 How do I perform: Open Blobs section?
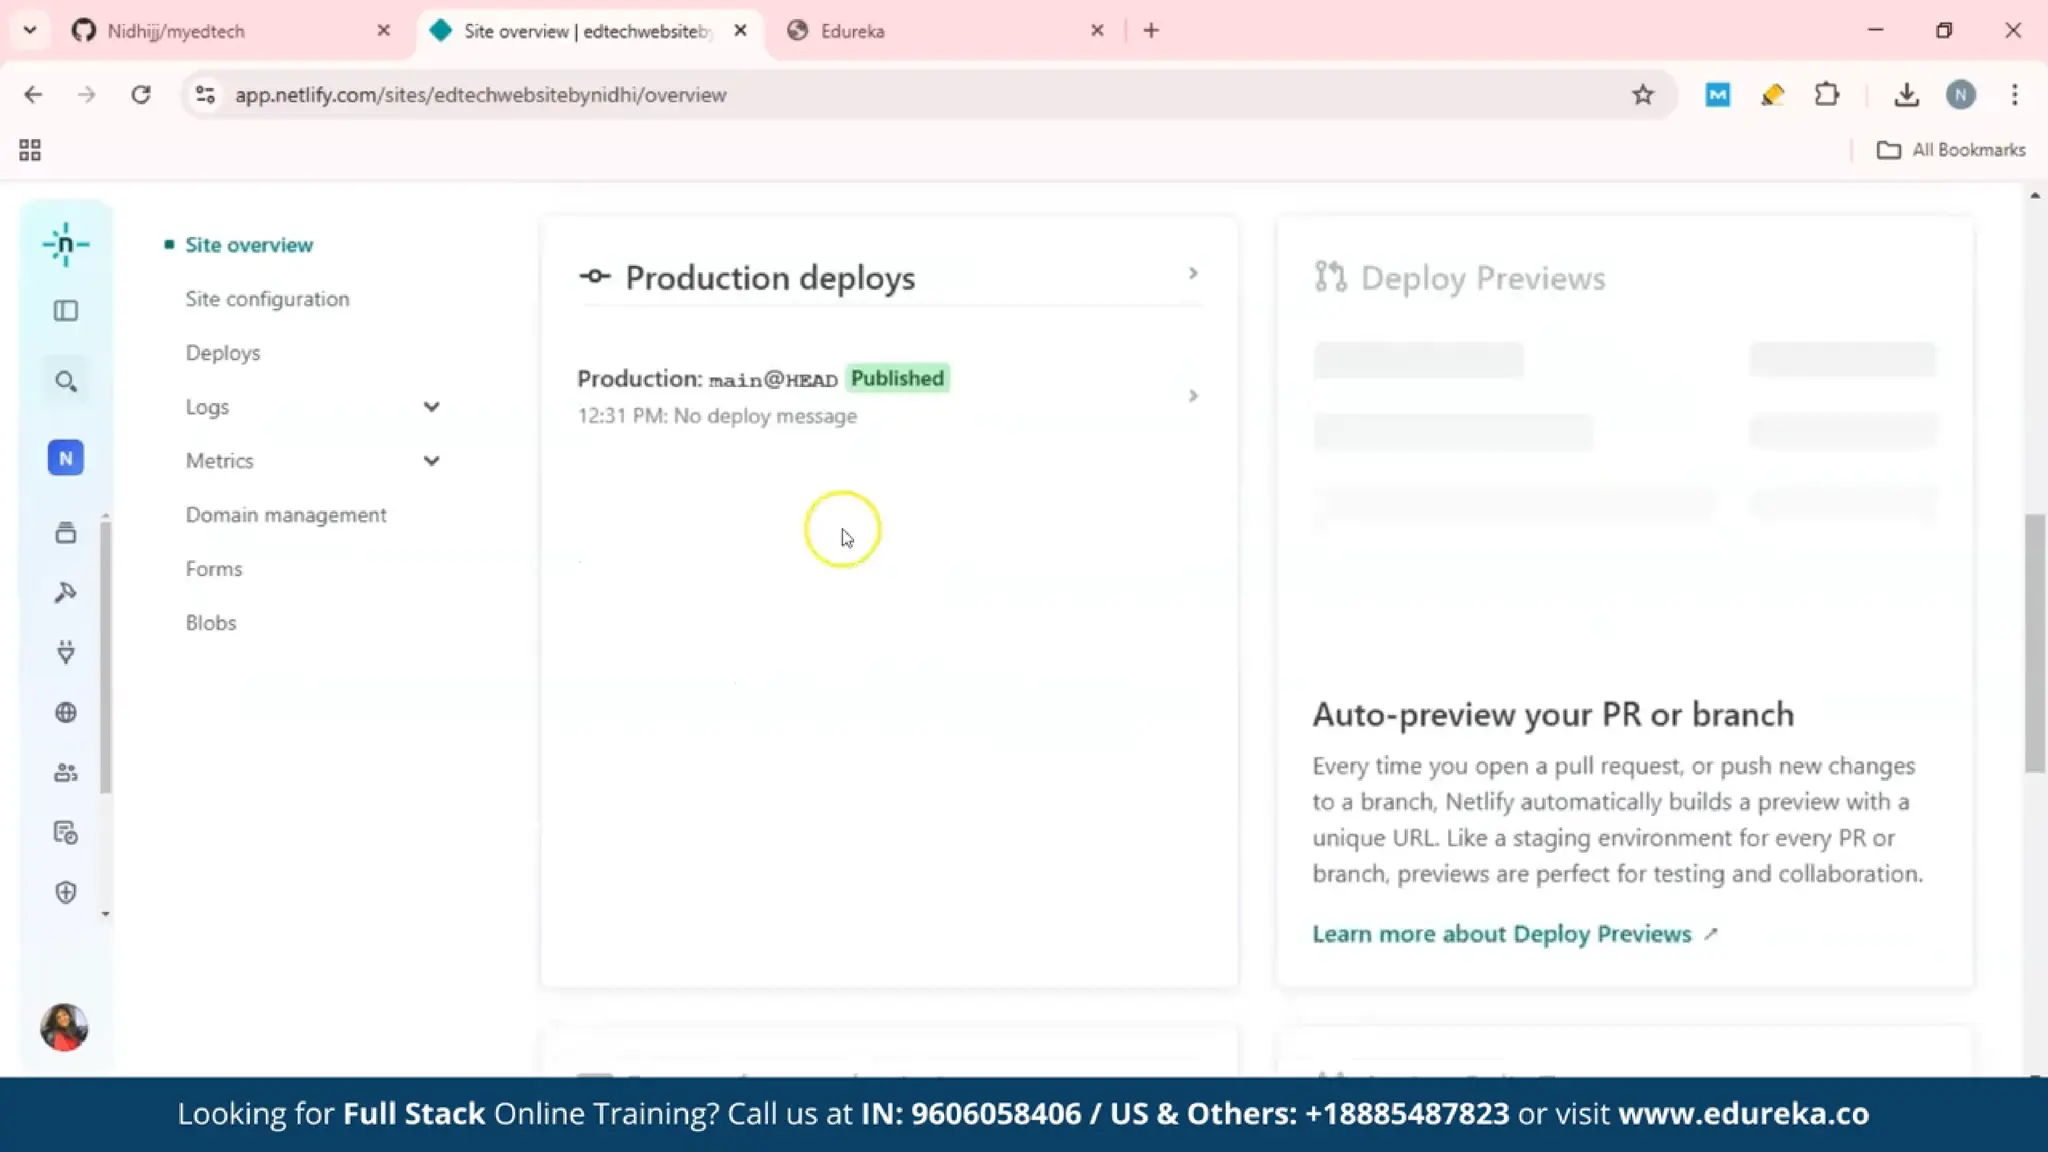point(211,623)
